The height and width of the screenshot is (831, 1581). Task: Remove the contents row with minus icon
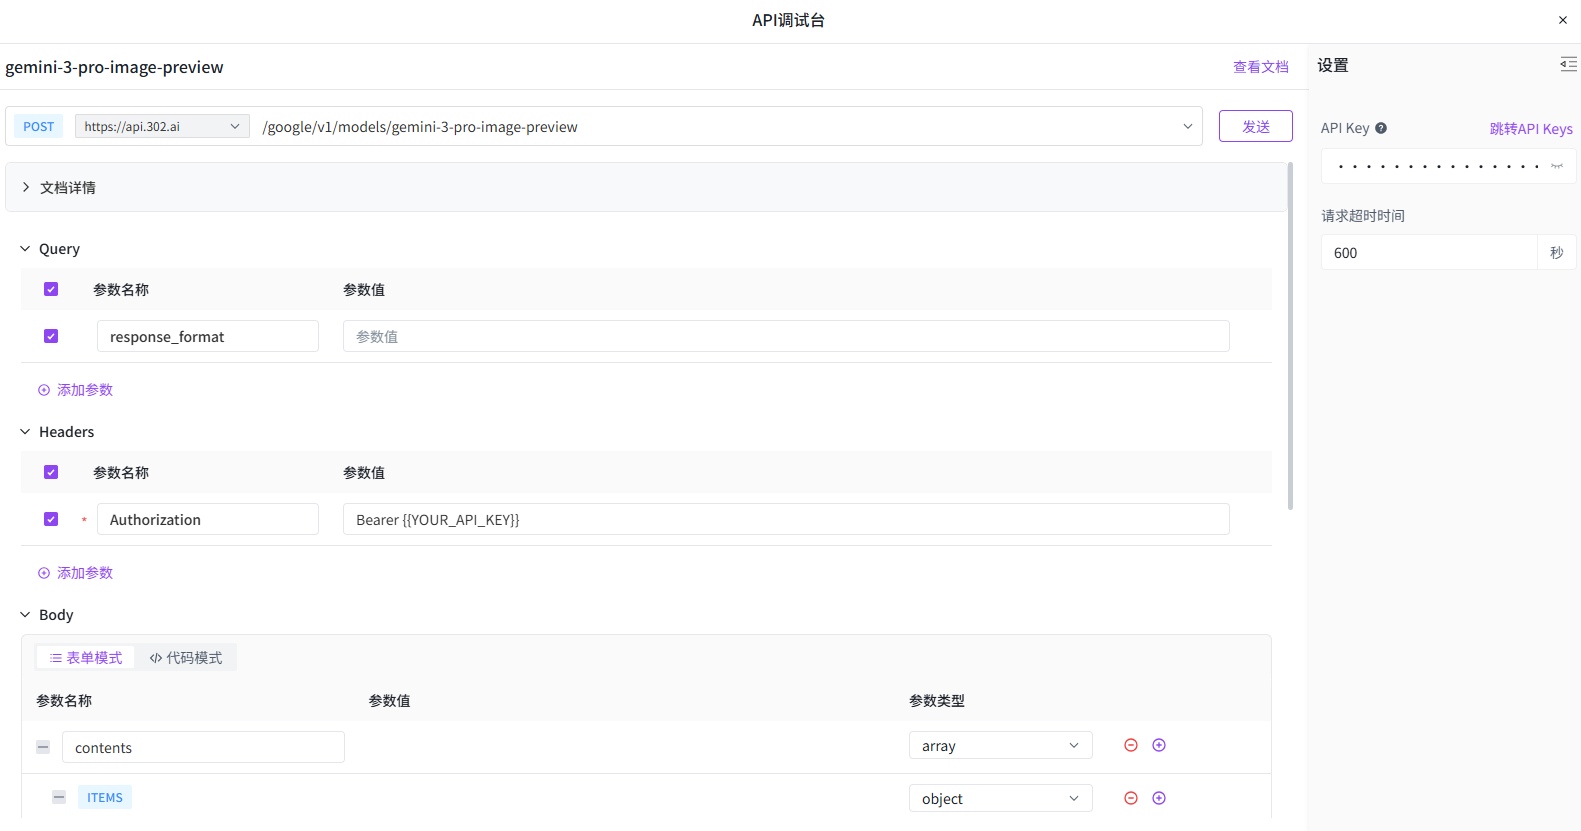(x=1131, y=745)
